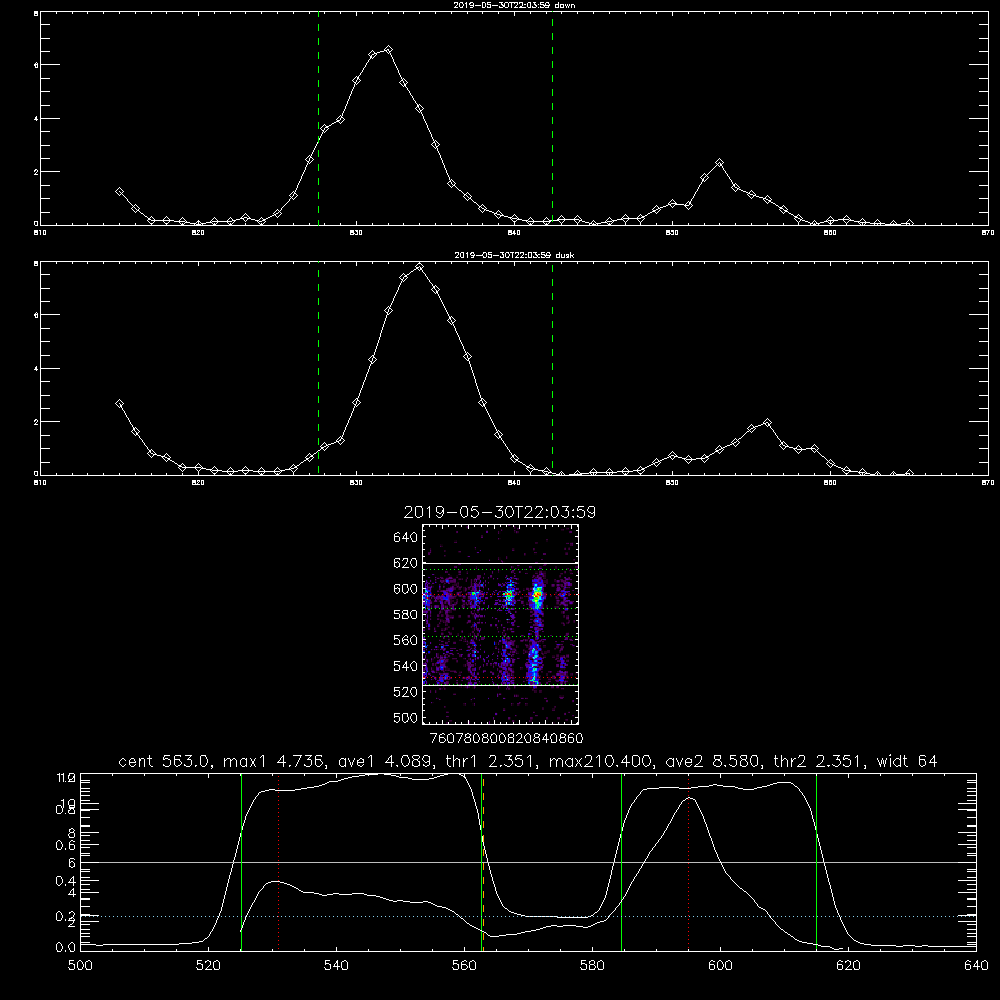Viewport: 1000px width, 1000px height.
Task: Click the upper white horizontal line in spectral image
Action: pyautogui.click(x=500, y=564)
